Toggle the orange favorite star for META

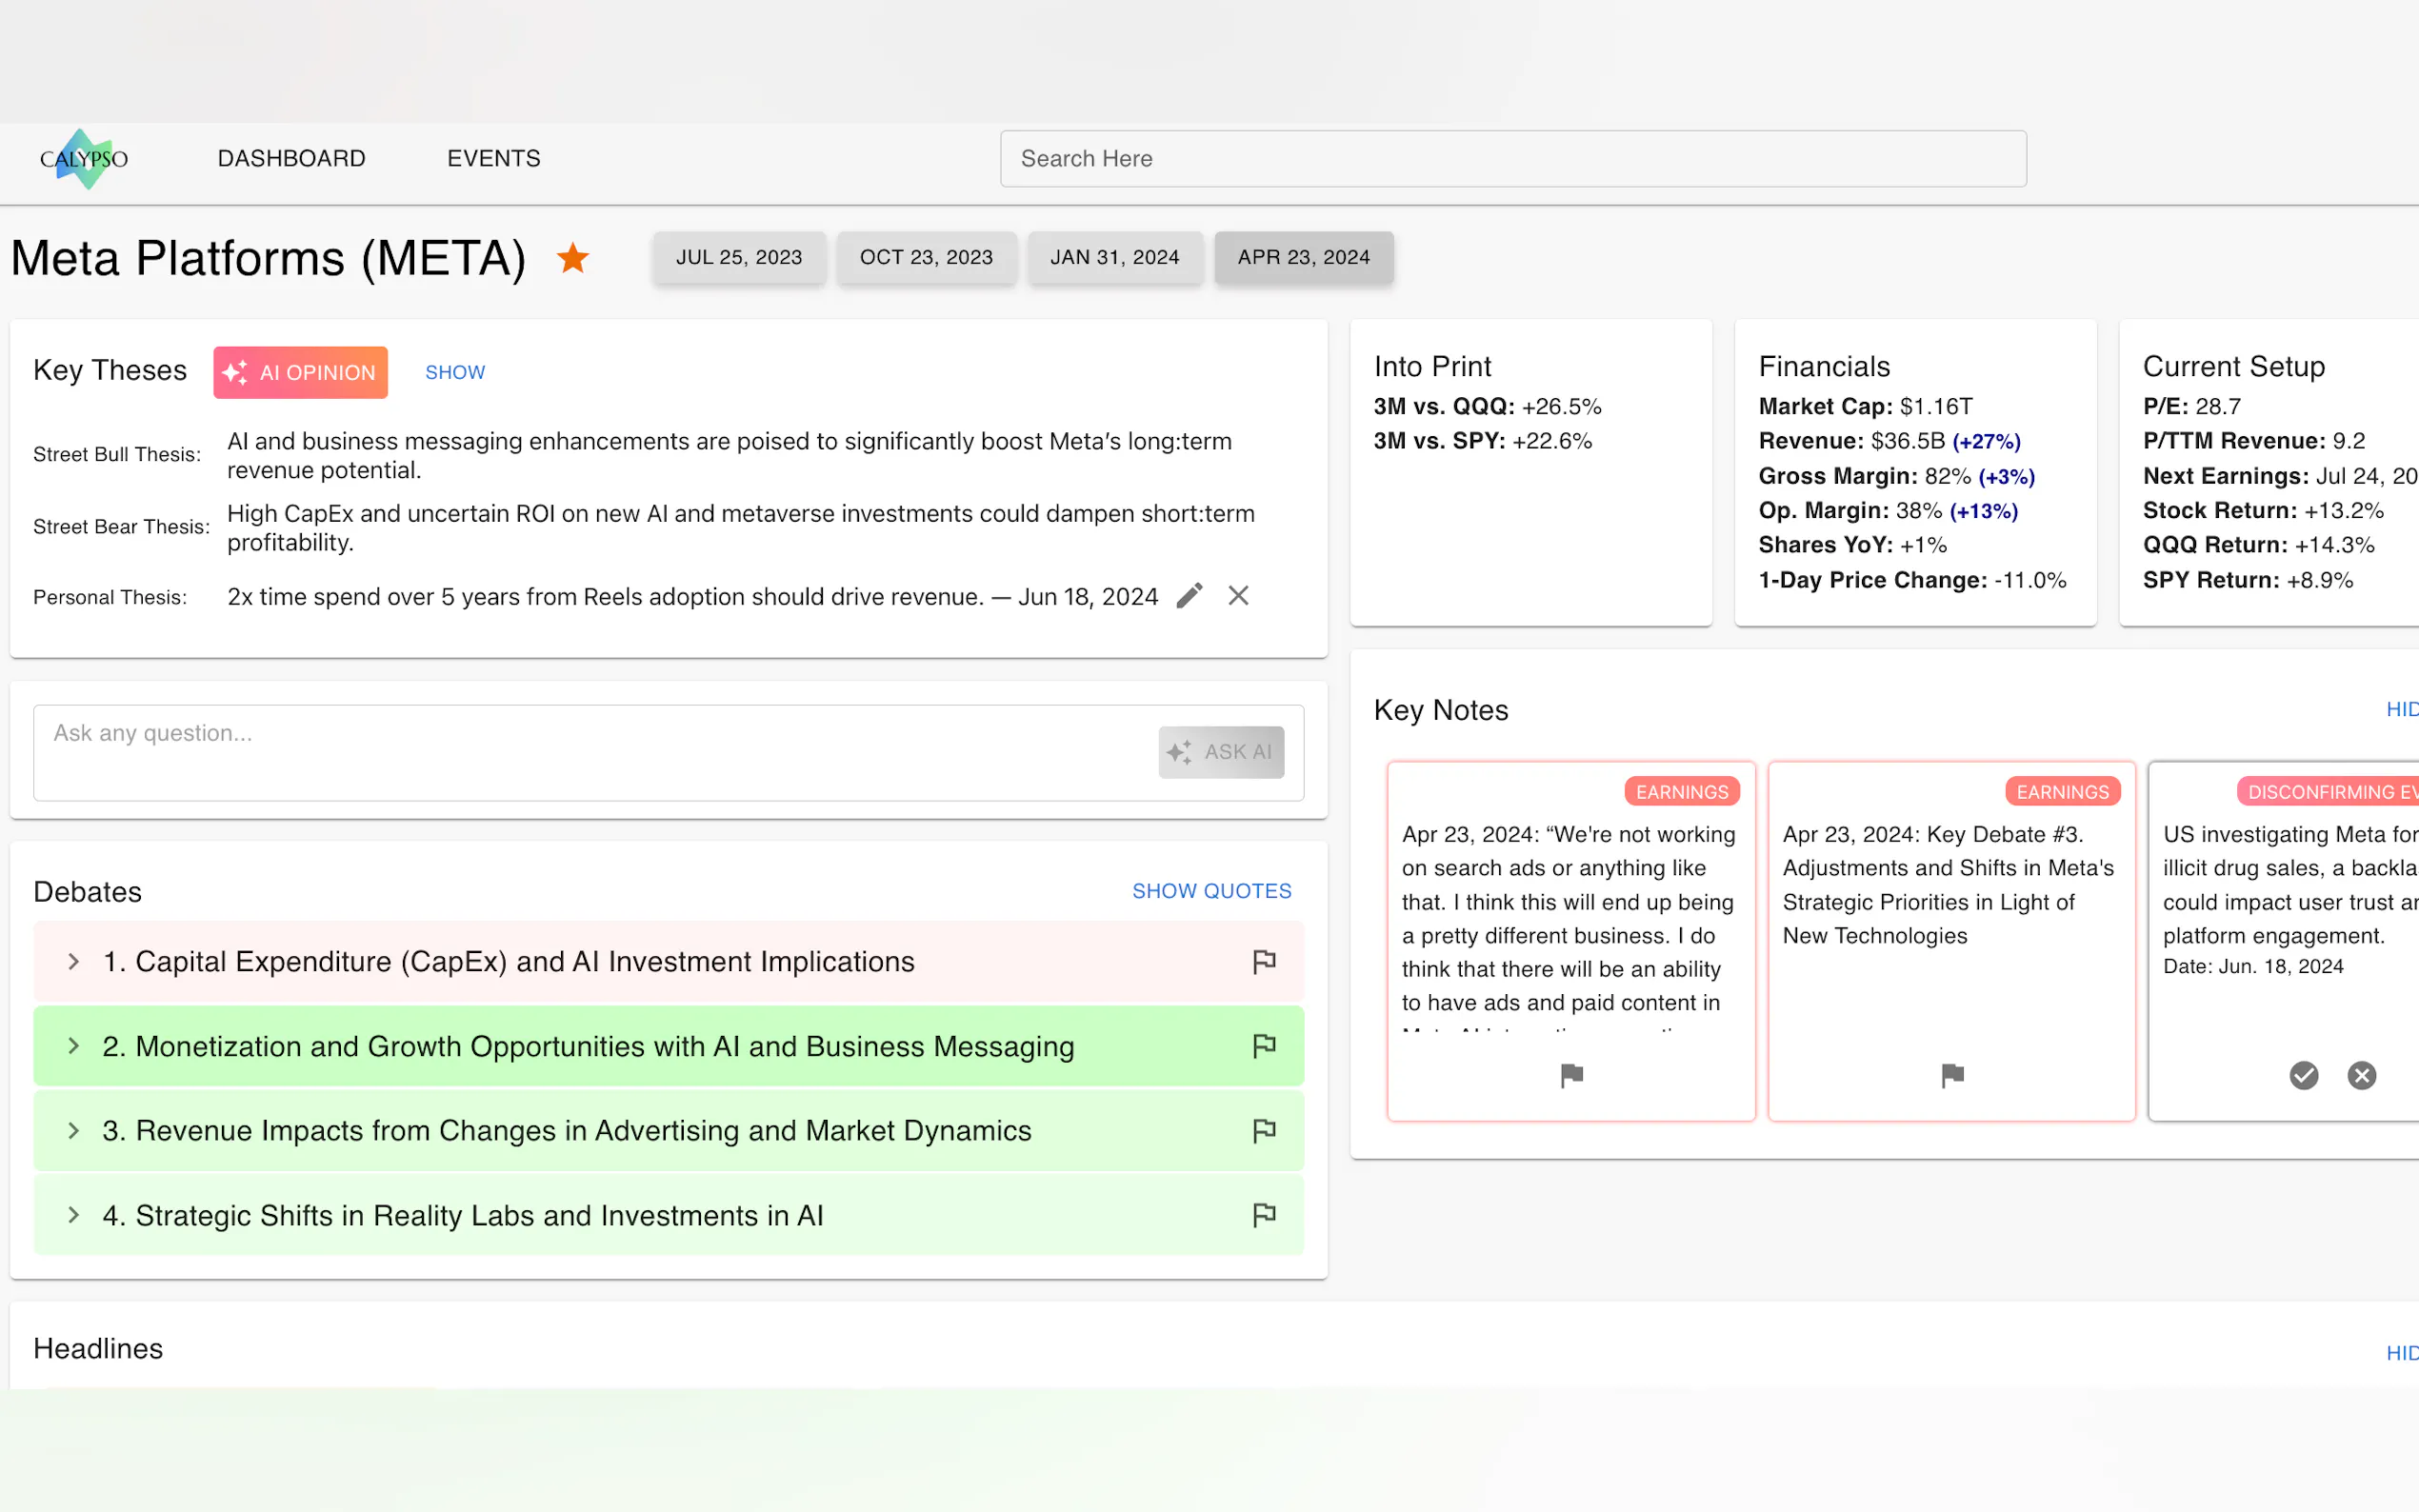pyautogui.click(x=573, y=258)
